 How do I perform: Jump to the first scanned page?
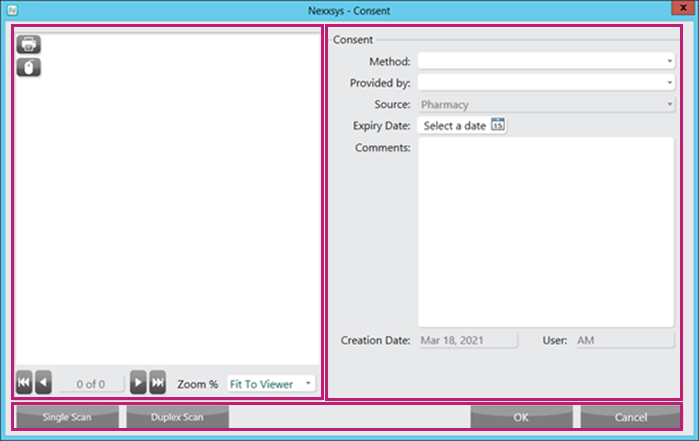(x=24, y=383)
